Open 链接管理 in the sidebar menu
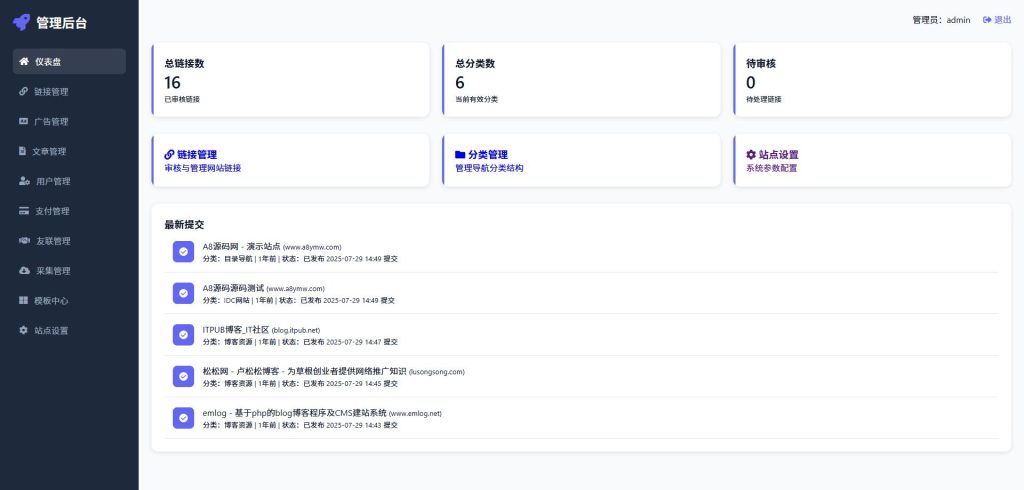 (x=69, y=91)
